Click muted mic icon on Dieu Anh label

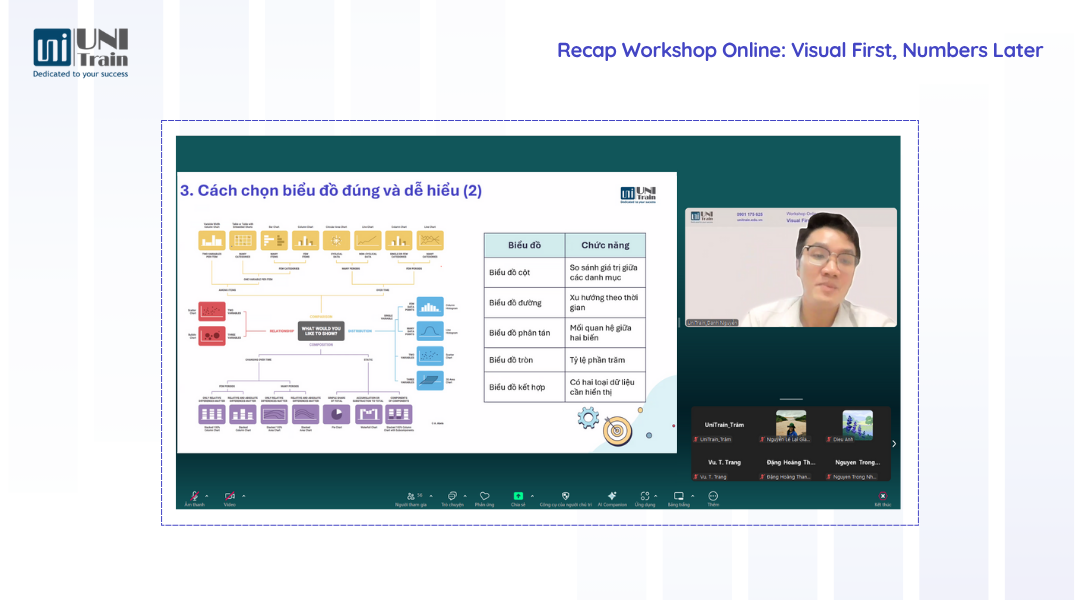pyautogui.click(x=829, y=439)
